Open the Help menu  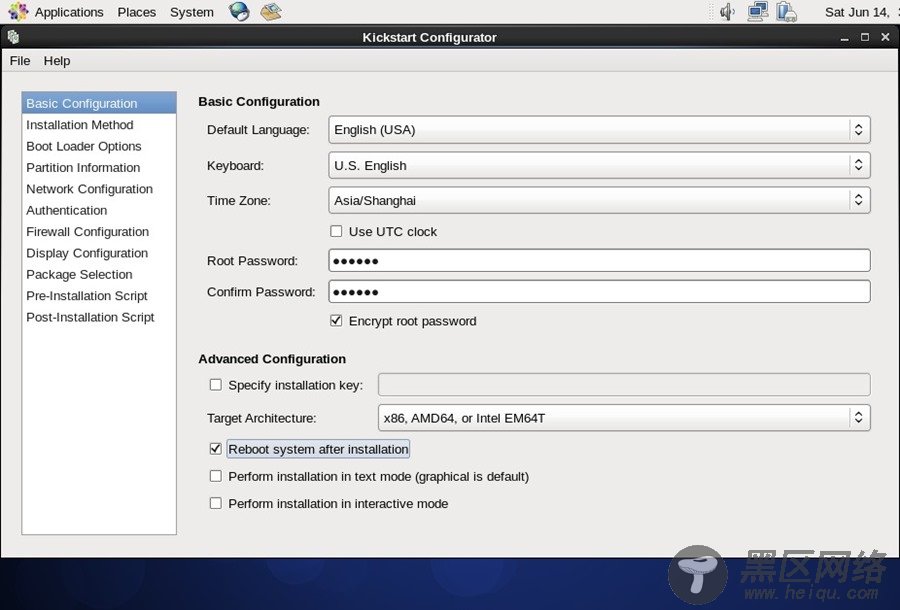click(57, 61)
